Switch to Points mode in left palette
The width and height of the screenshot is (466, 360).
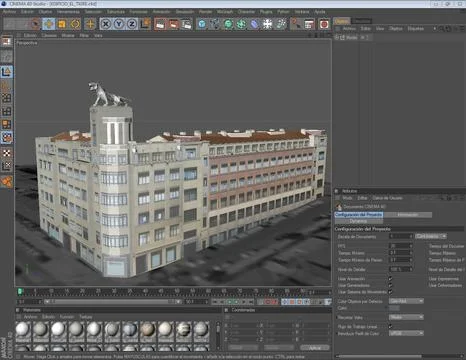(7, 98)
